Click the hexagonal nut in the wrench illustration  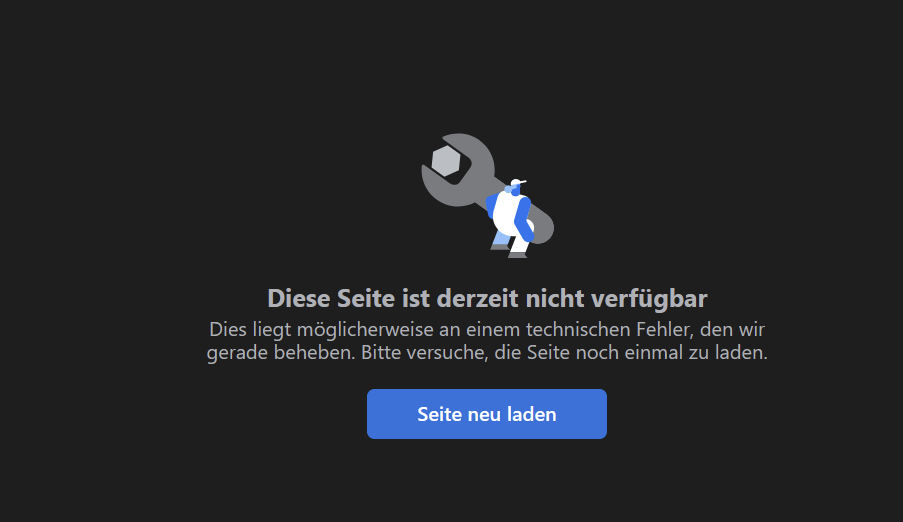click(446, 161)
